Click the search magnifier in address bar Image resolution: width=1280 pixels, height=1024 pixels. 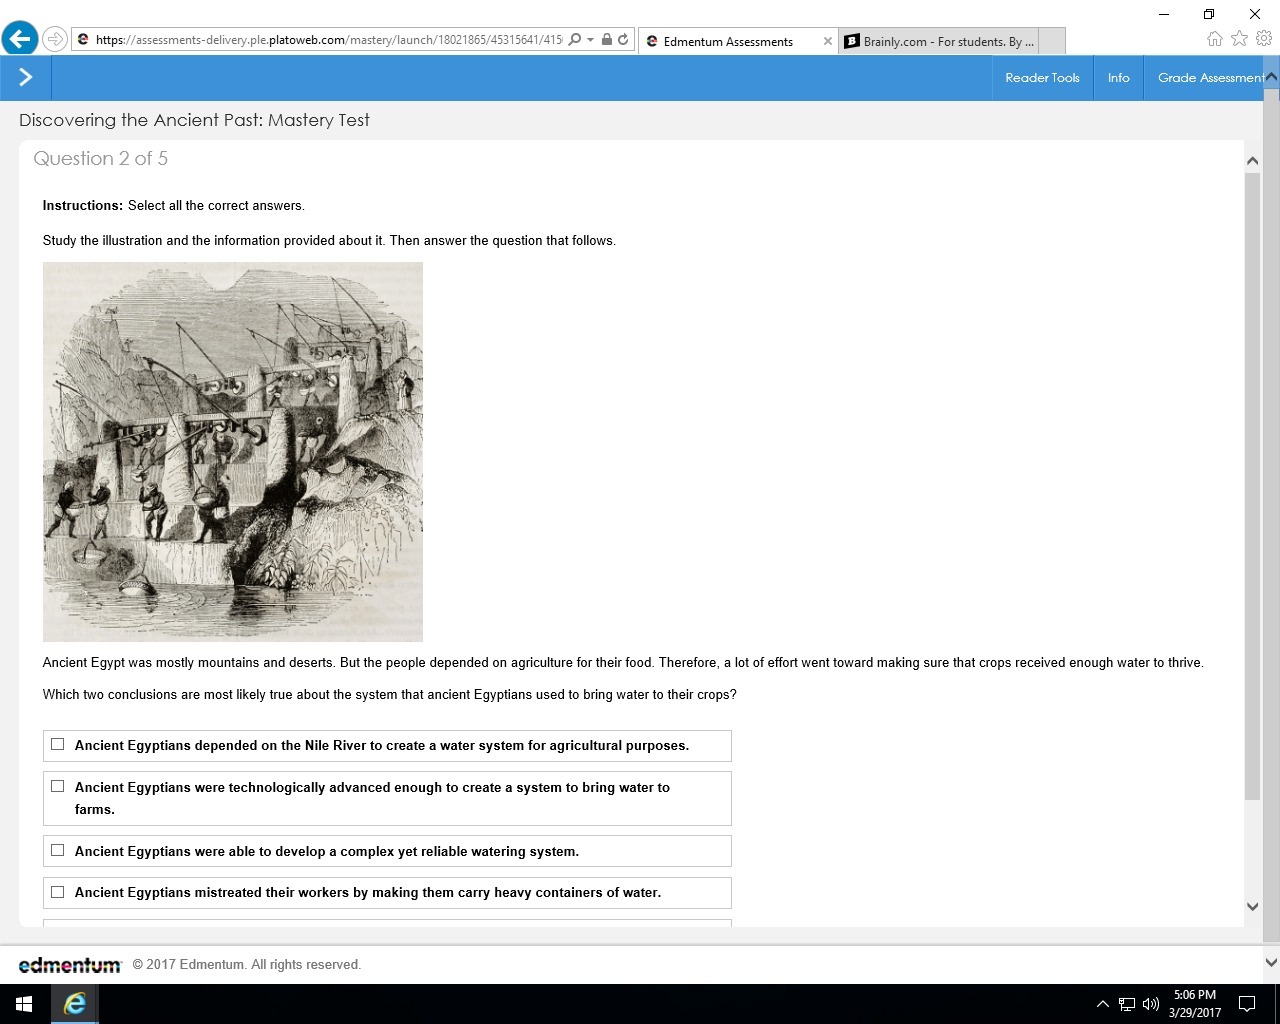574,40
